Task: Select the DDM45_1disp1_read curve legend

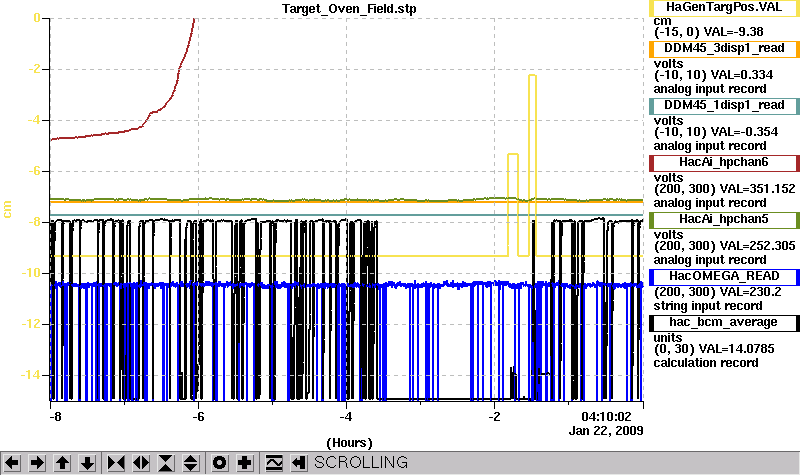Action: pyautogui.click(x=724, y=106)
